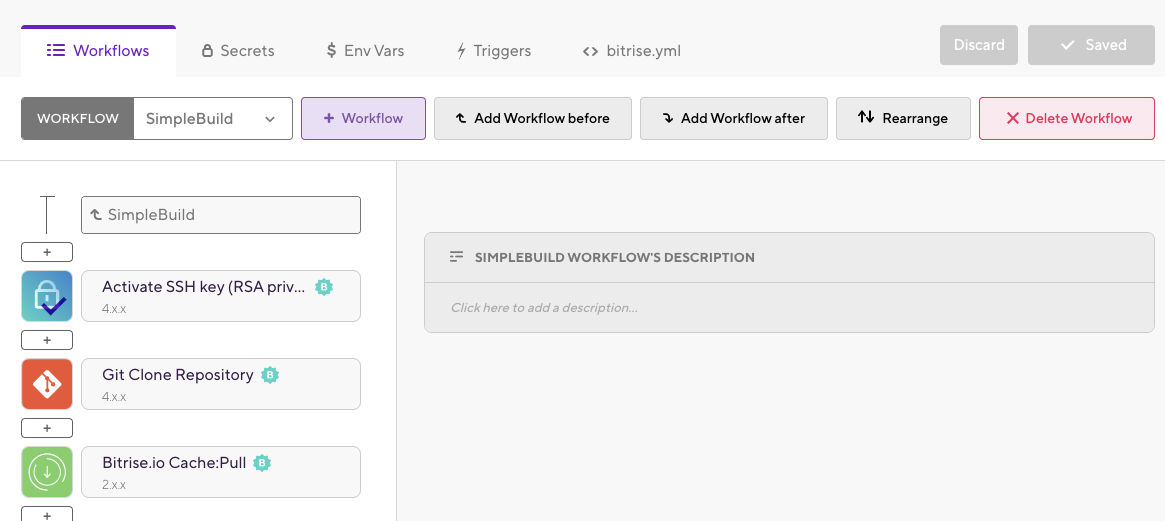Click the 4.x.x version under Activate SSH key
This screenshot has width=1165, height=521.
(114, 308)
